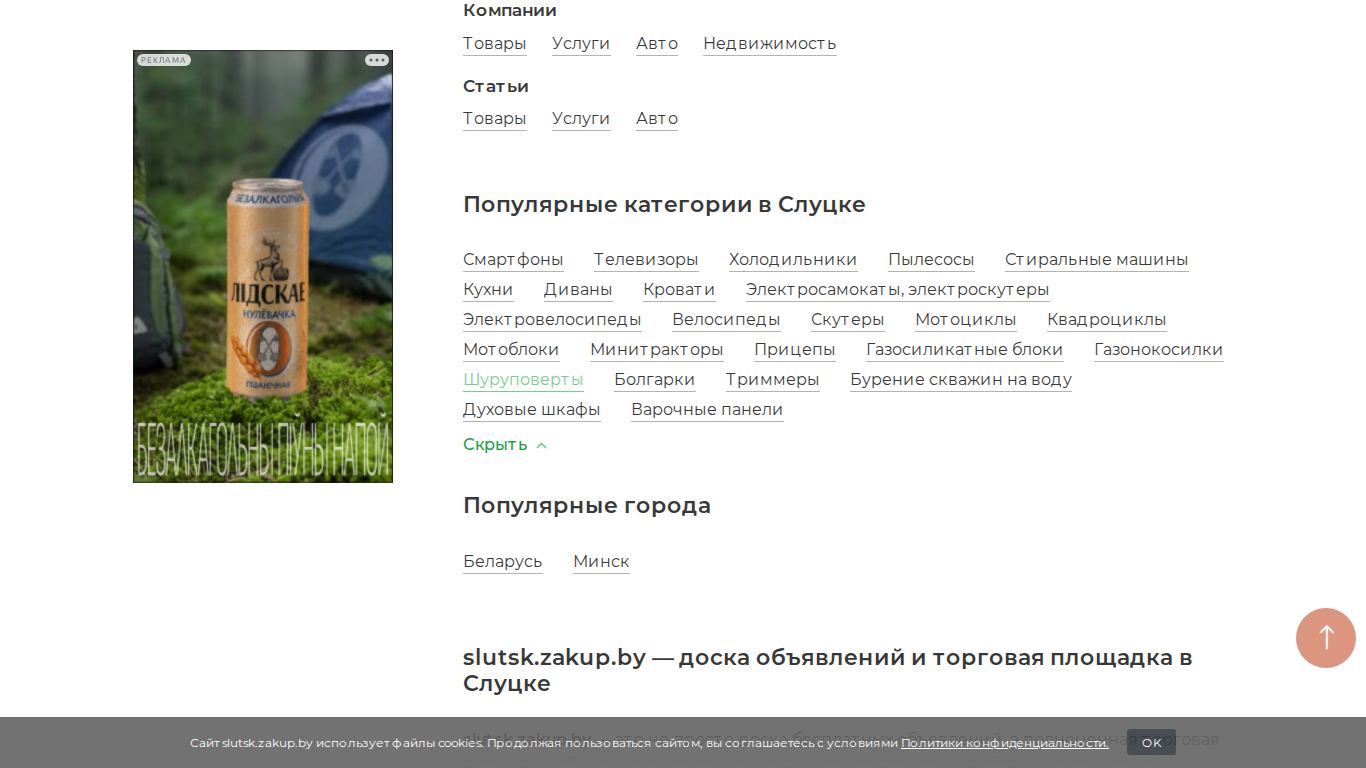Select the Болгарки category
Image resolution: width=1366 pixels, height=768 pixels.
pos(655,379)
